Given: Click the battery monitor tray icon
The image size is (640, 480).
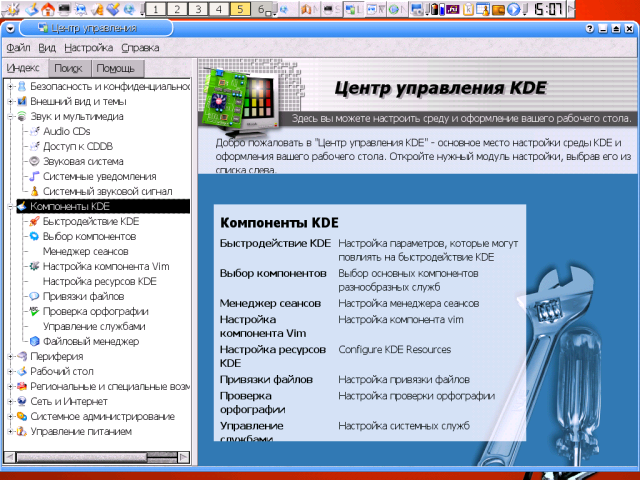Looking at the screenshot, I should 436,9.
